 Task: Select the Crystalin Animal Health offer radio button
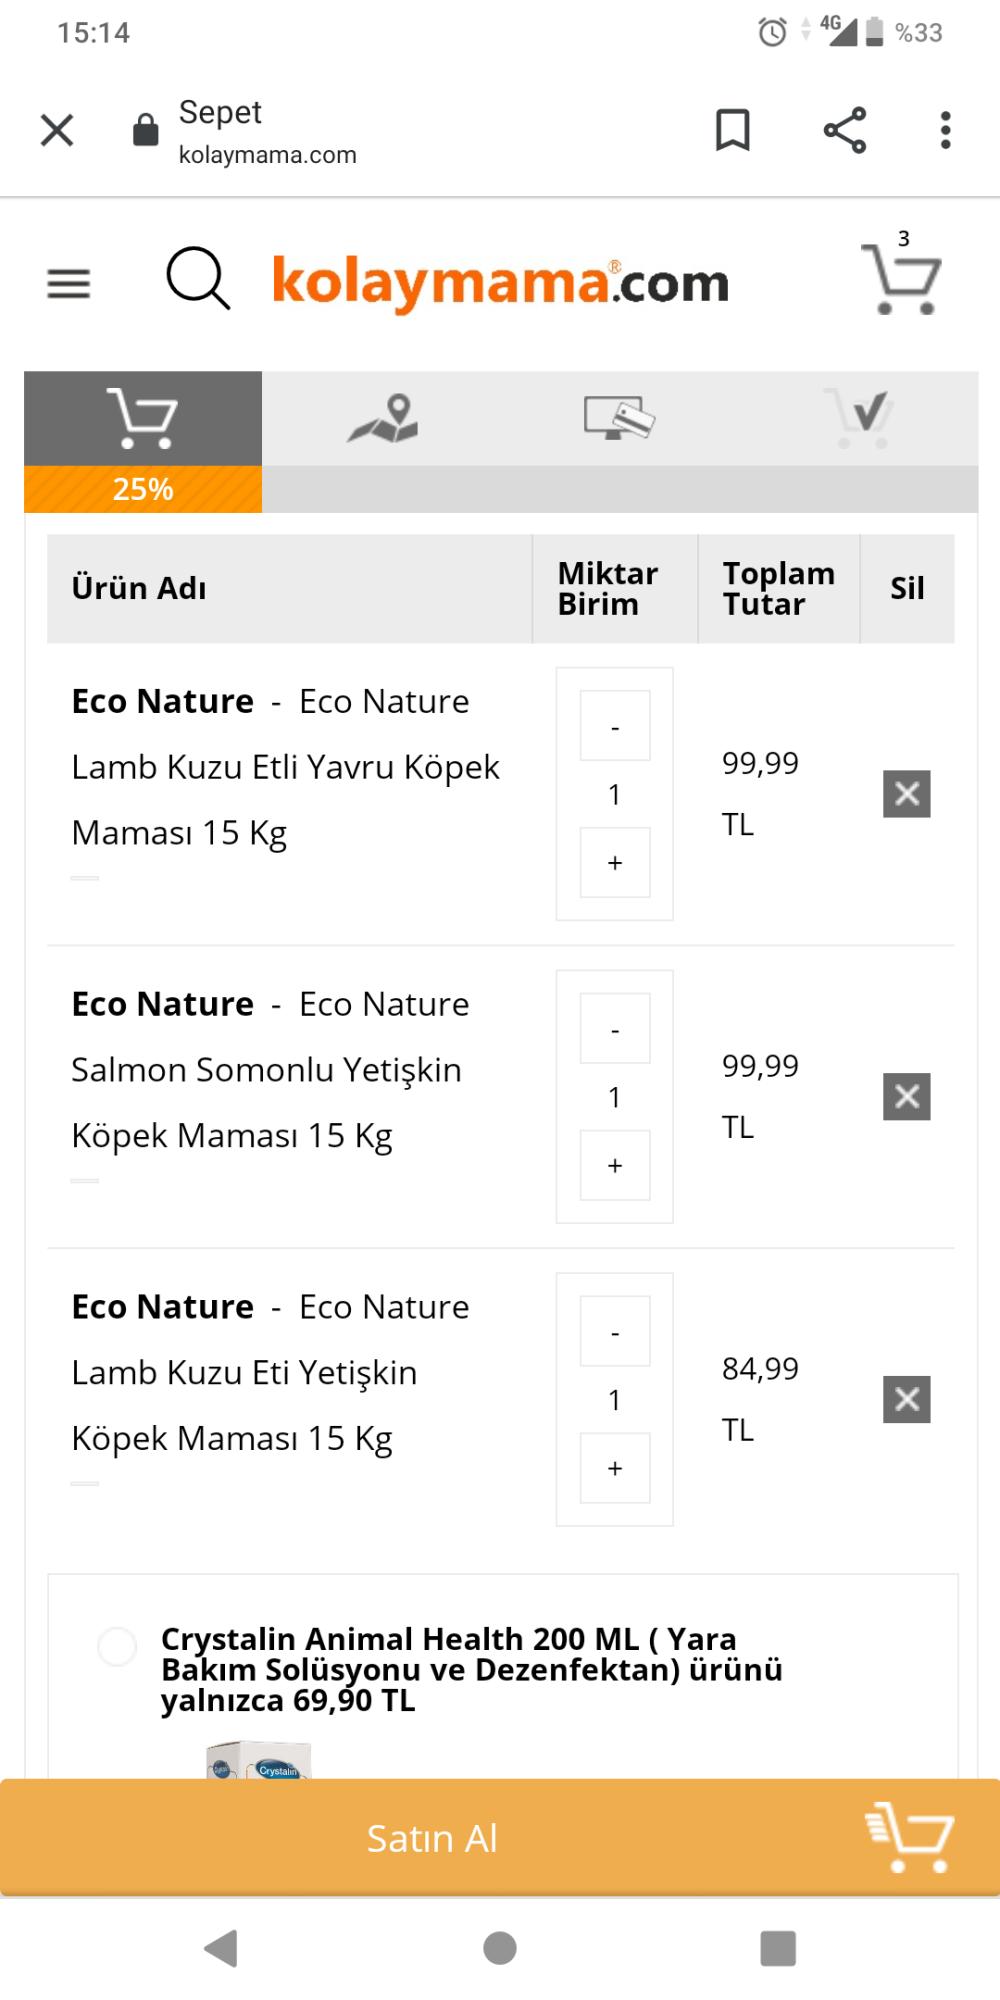tap(117, 1646)
